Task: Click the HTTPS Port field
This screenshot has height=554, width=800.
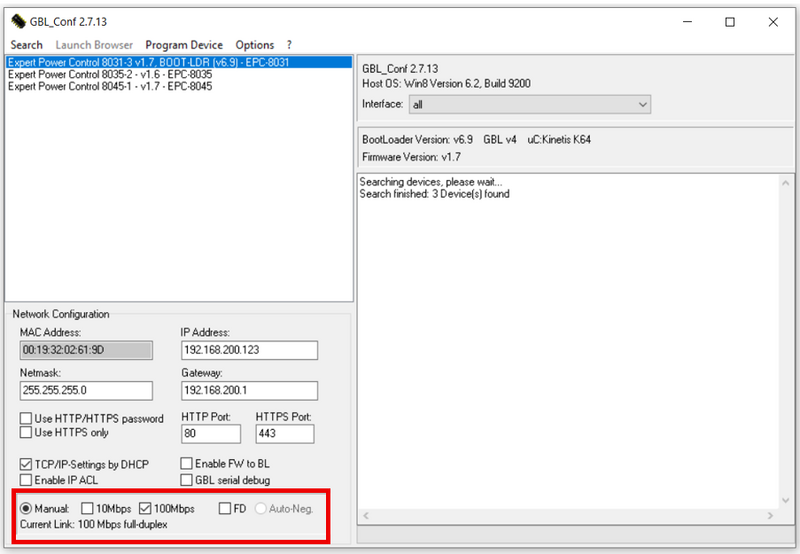Action: click(284, 434)
